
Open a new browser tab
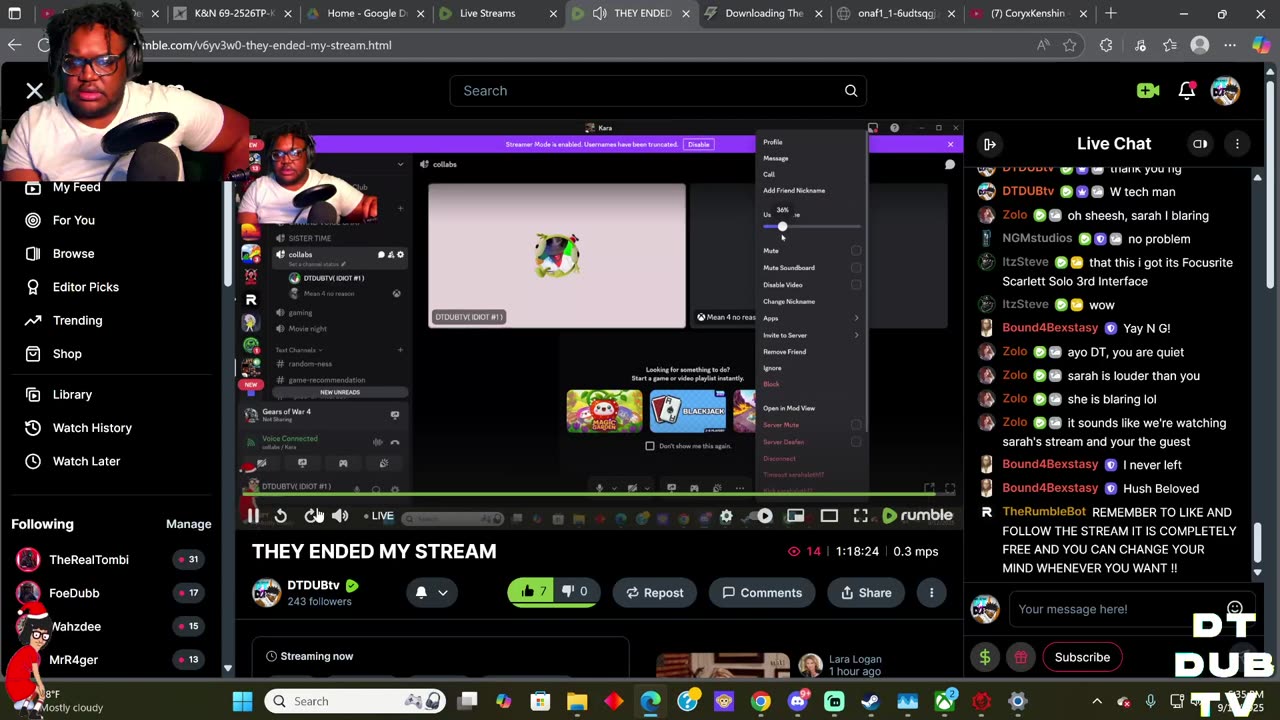(x=1111, y=14)
